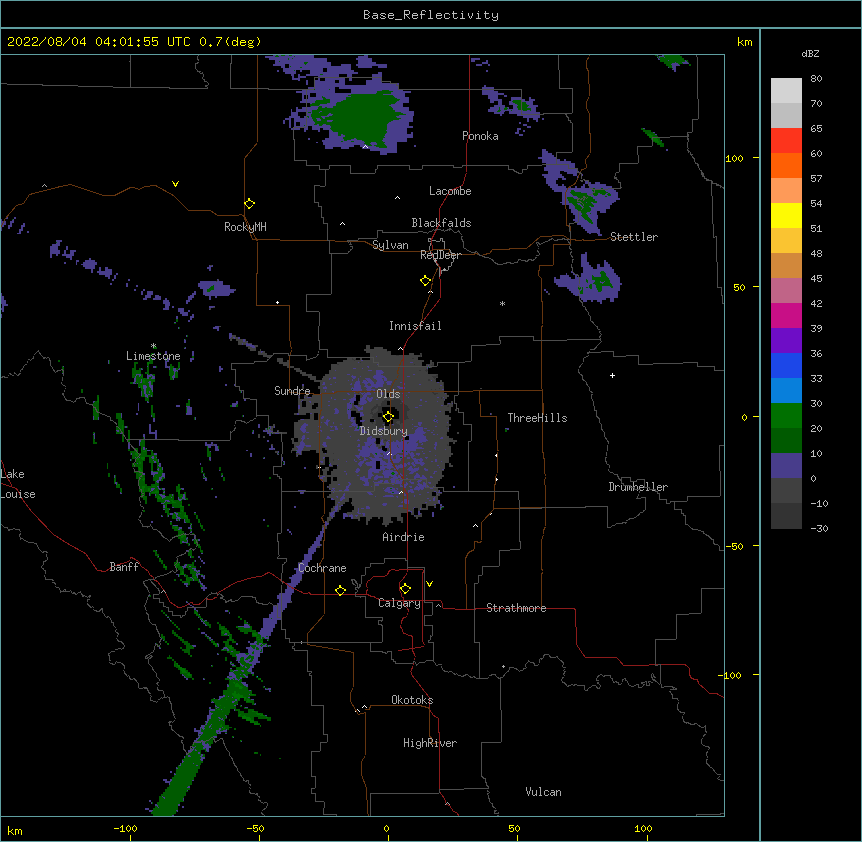Click the Limestone label
Image resolution: width=862 pixels, height=842 pixels.
coord(153,356)
